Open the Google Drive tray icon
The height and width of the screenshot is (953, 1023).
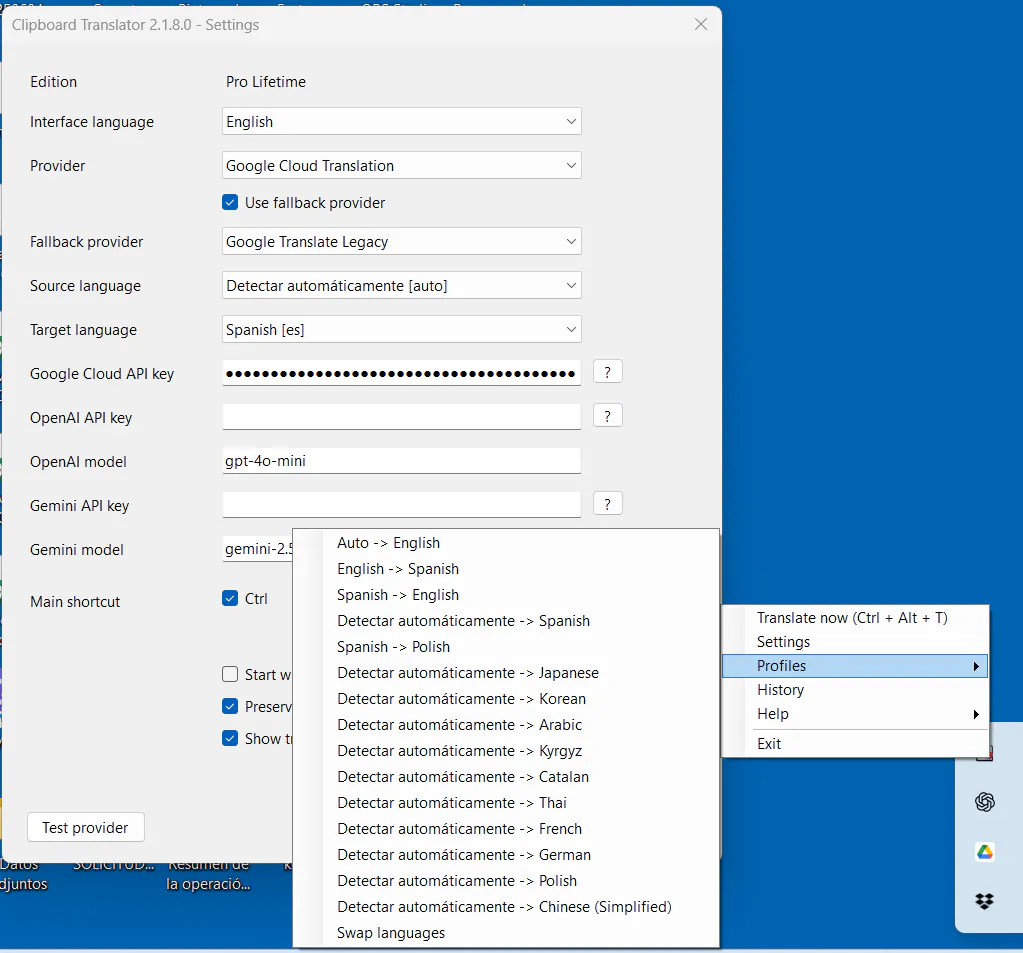985,852
